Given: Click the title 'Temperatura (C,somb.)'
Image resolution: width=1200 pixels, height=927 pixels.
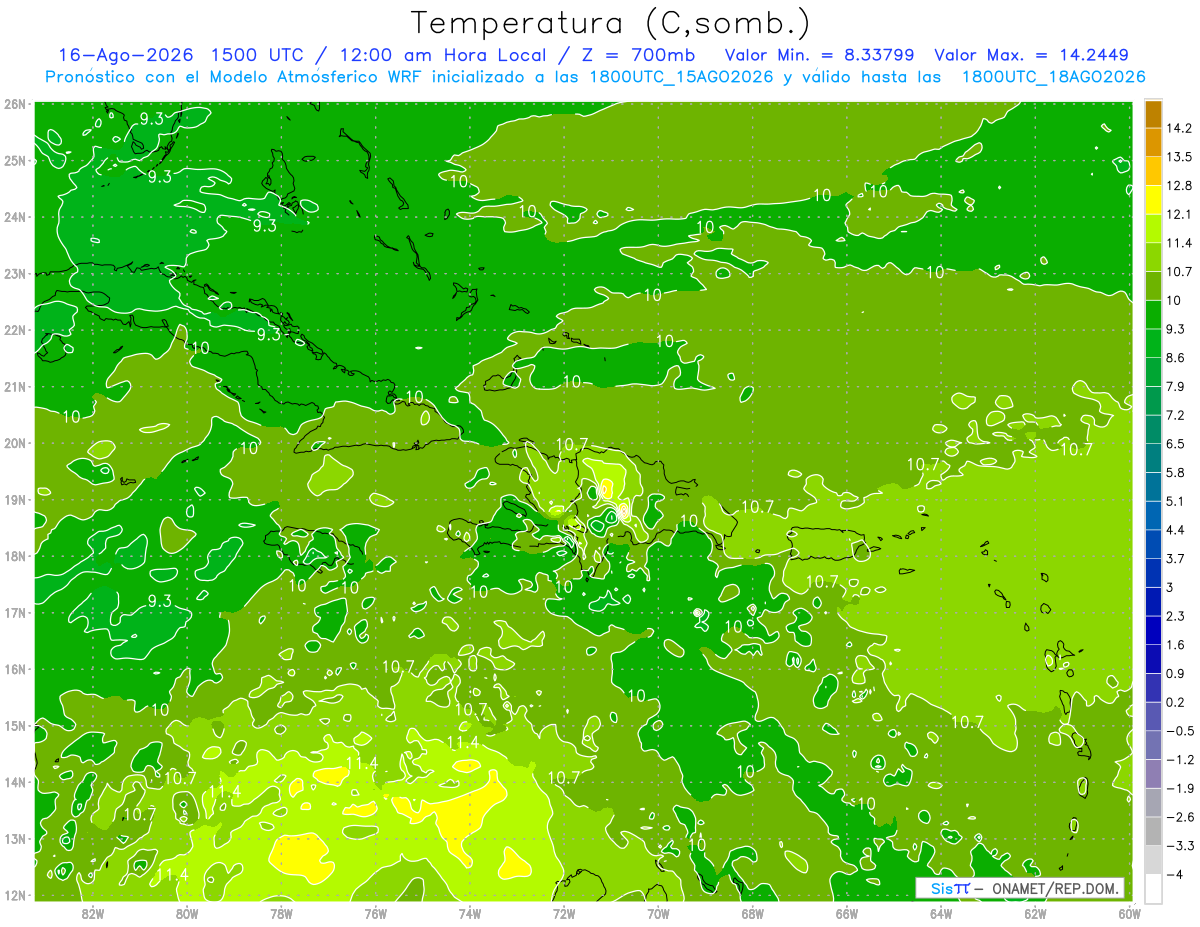Looking at the screenshot, I should point(611,24).
